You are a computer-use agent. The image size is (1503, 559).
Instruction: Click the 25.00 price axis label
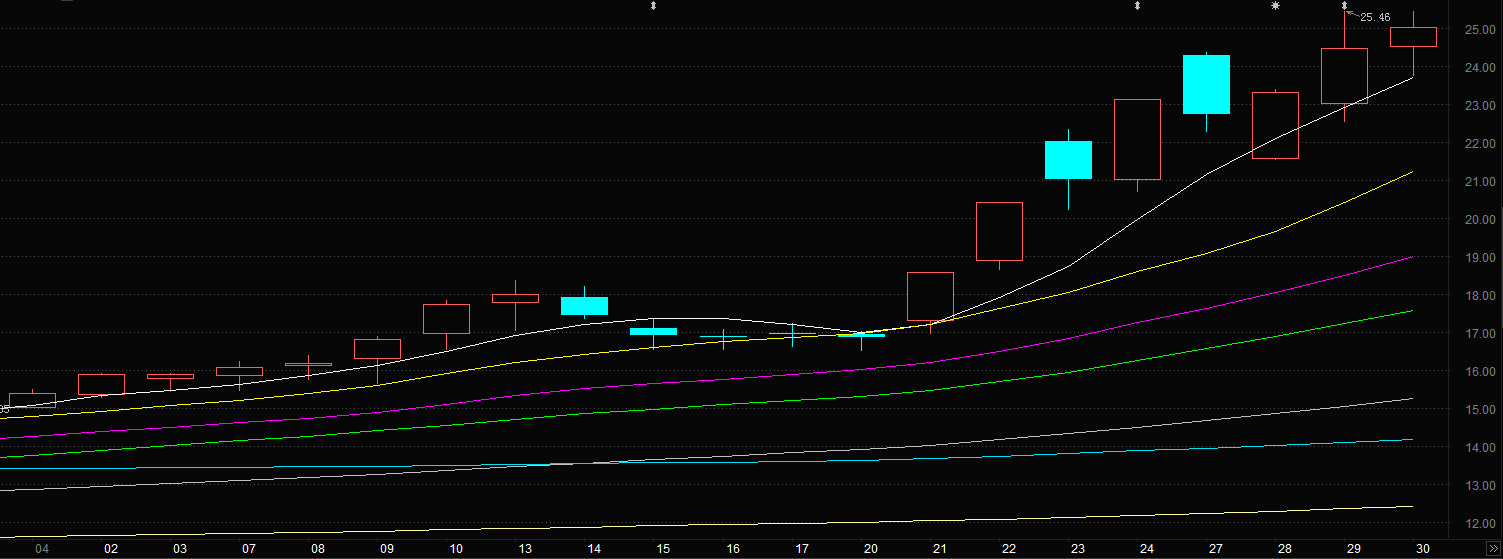pyautogui.click(x=1480, y=30)
